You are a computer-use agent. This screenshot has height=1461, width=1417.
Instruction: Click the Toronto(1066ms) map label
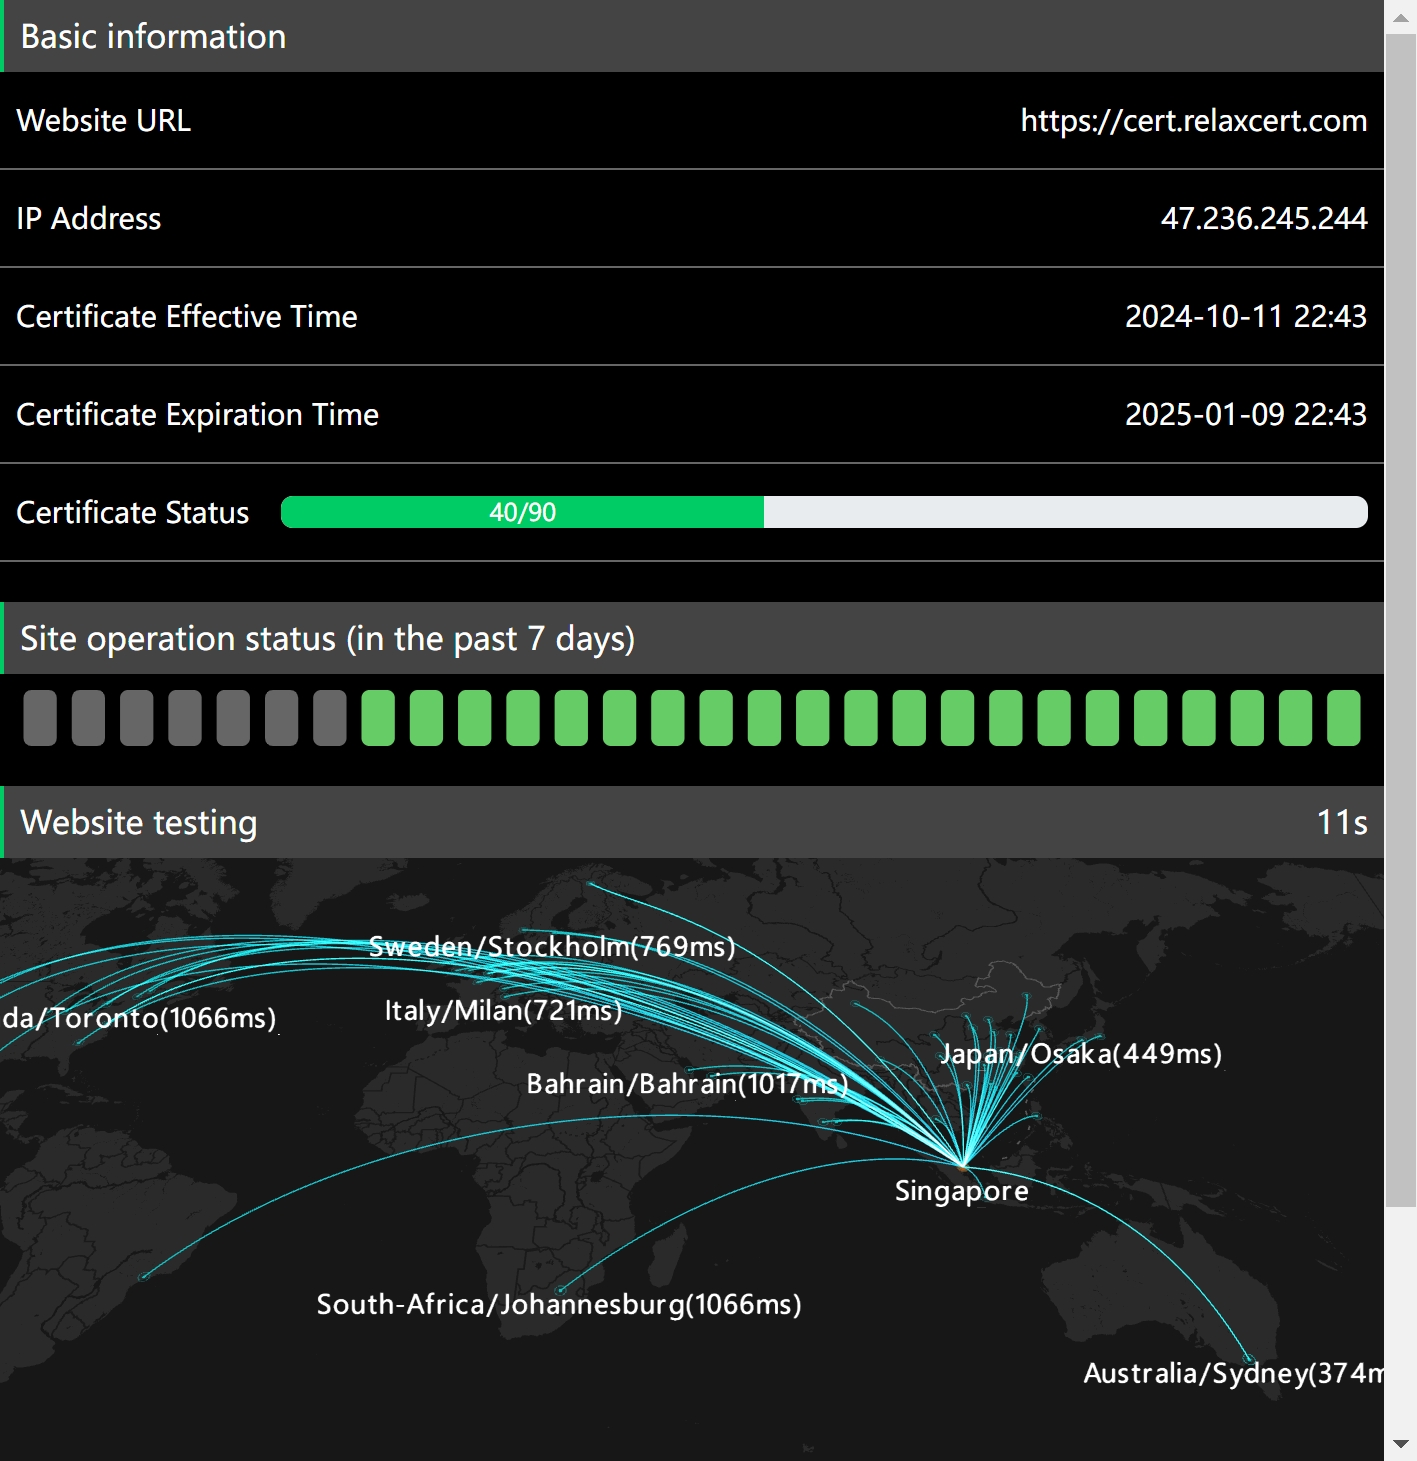pos(139,1018)
